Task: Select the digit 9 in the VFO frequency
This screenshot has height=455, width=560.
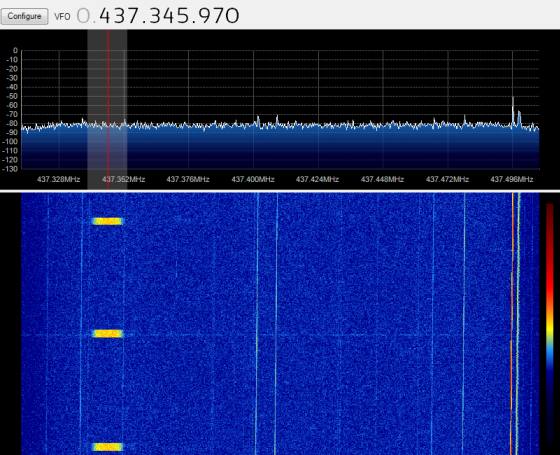Action: 204,16
